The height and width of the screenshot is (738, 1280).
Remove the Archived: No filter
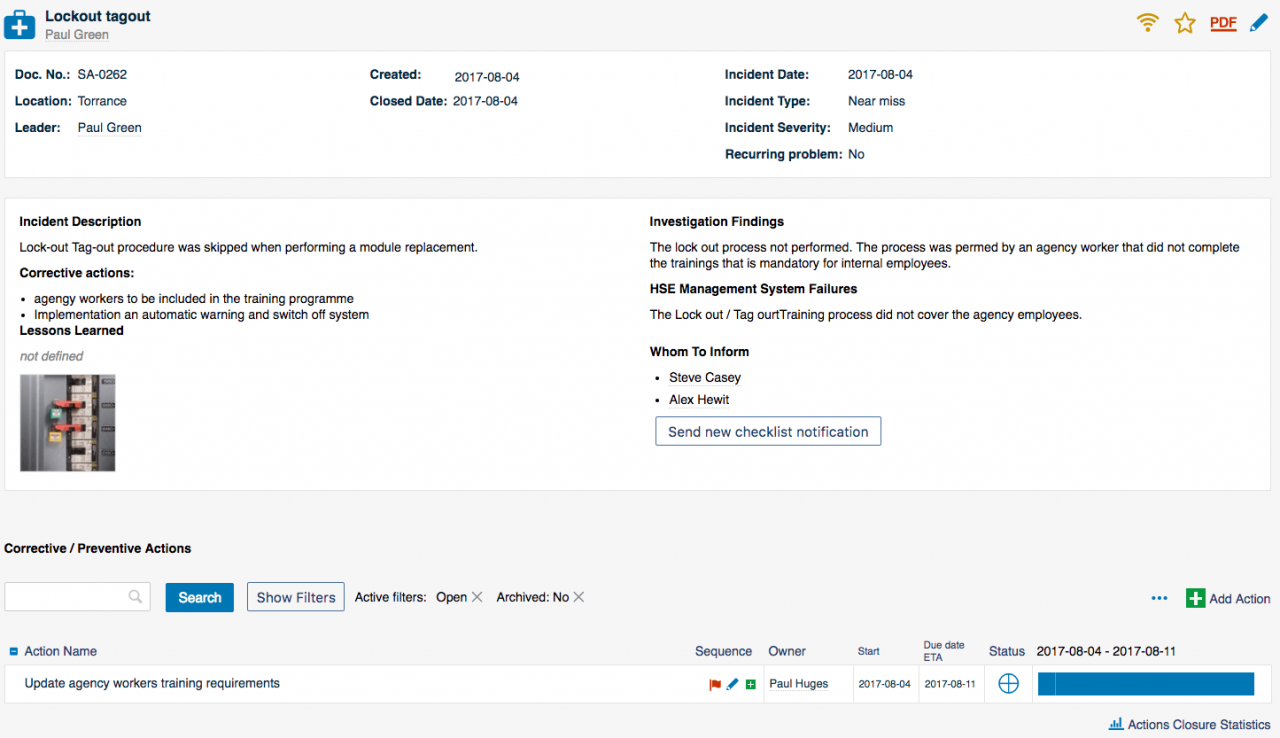click(579, 597)
